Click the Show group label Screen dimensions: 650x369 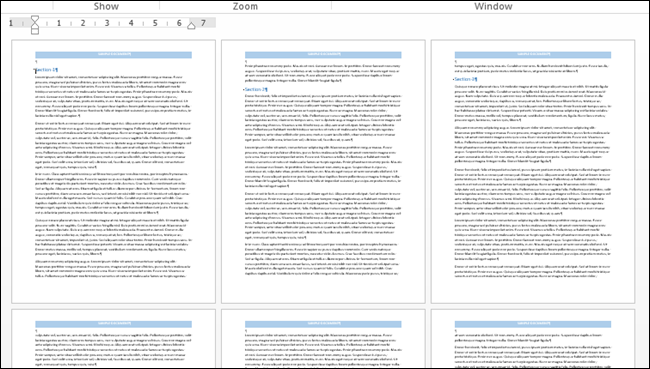click(x=106, y=6)
